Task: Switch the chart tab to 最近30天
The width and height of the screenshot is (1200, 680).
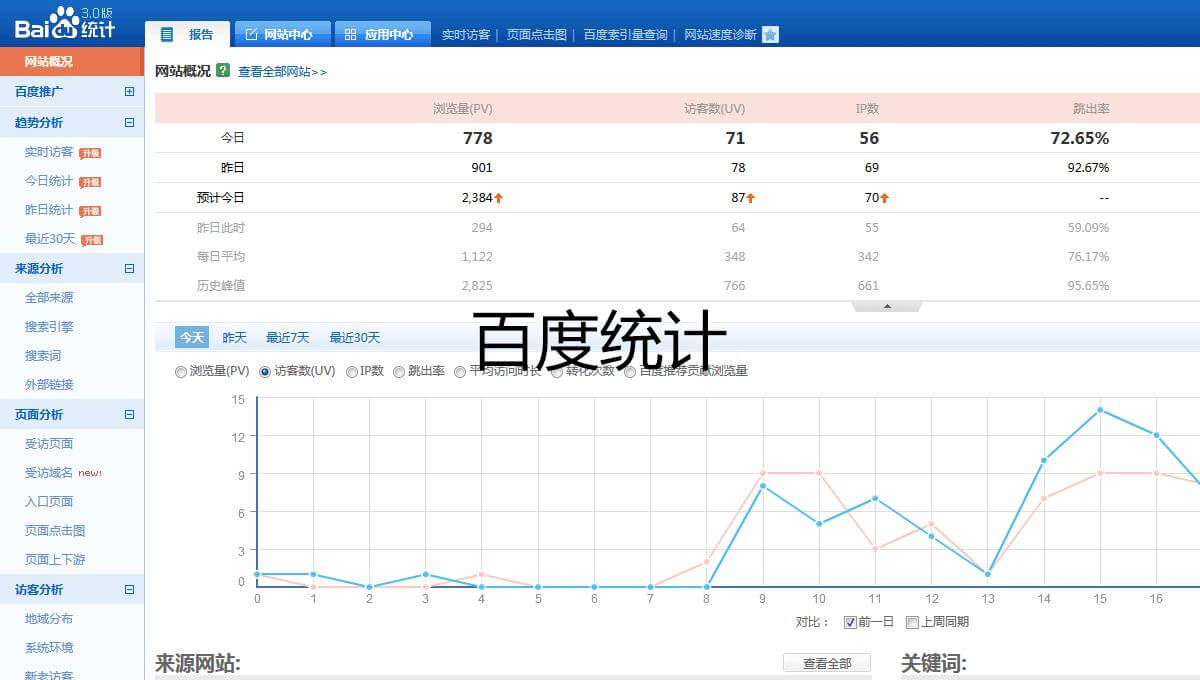Action: [355, 338]
